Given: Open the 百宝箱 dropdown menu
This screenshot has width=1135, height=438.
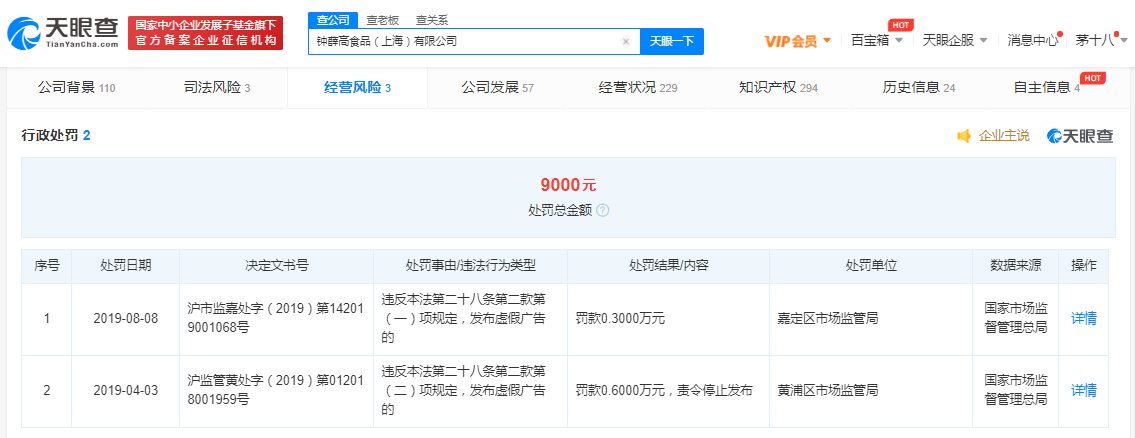Looking at the screenshot, I should (x=877, y=41).
